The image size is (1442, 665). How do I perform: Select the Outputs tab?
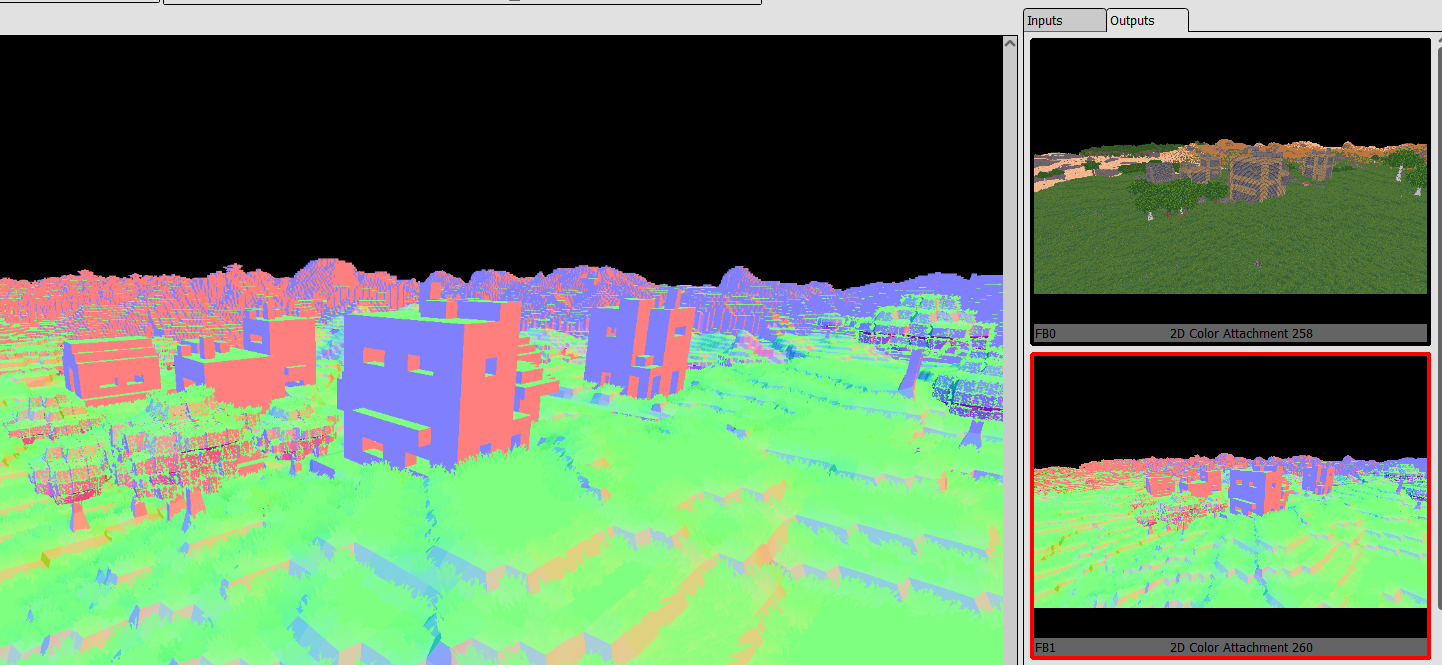(x=1146, y=21)
